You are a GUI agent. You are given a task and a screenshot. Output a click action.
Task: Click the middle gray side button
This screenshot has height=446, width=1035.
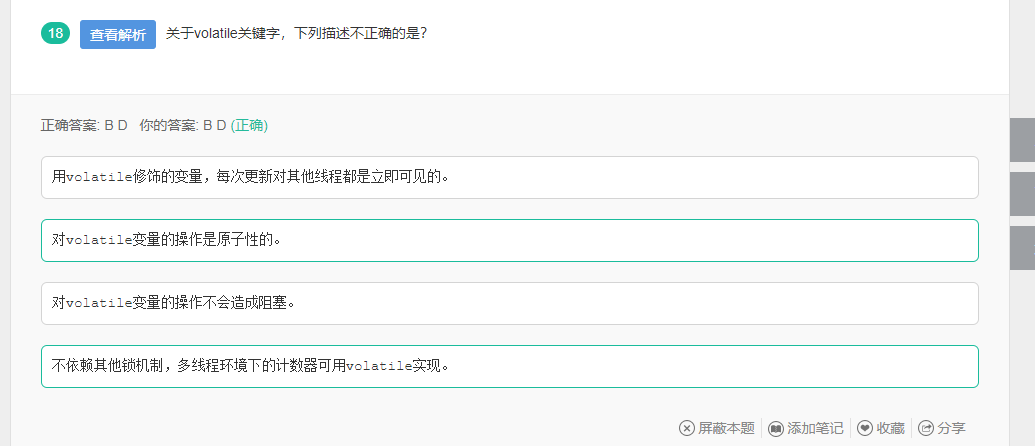pyautogui.click(x=1022, y=193)
